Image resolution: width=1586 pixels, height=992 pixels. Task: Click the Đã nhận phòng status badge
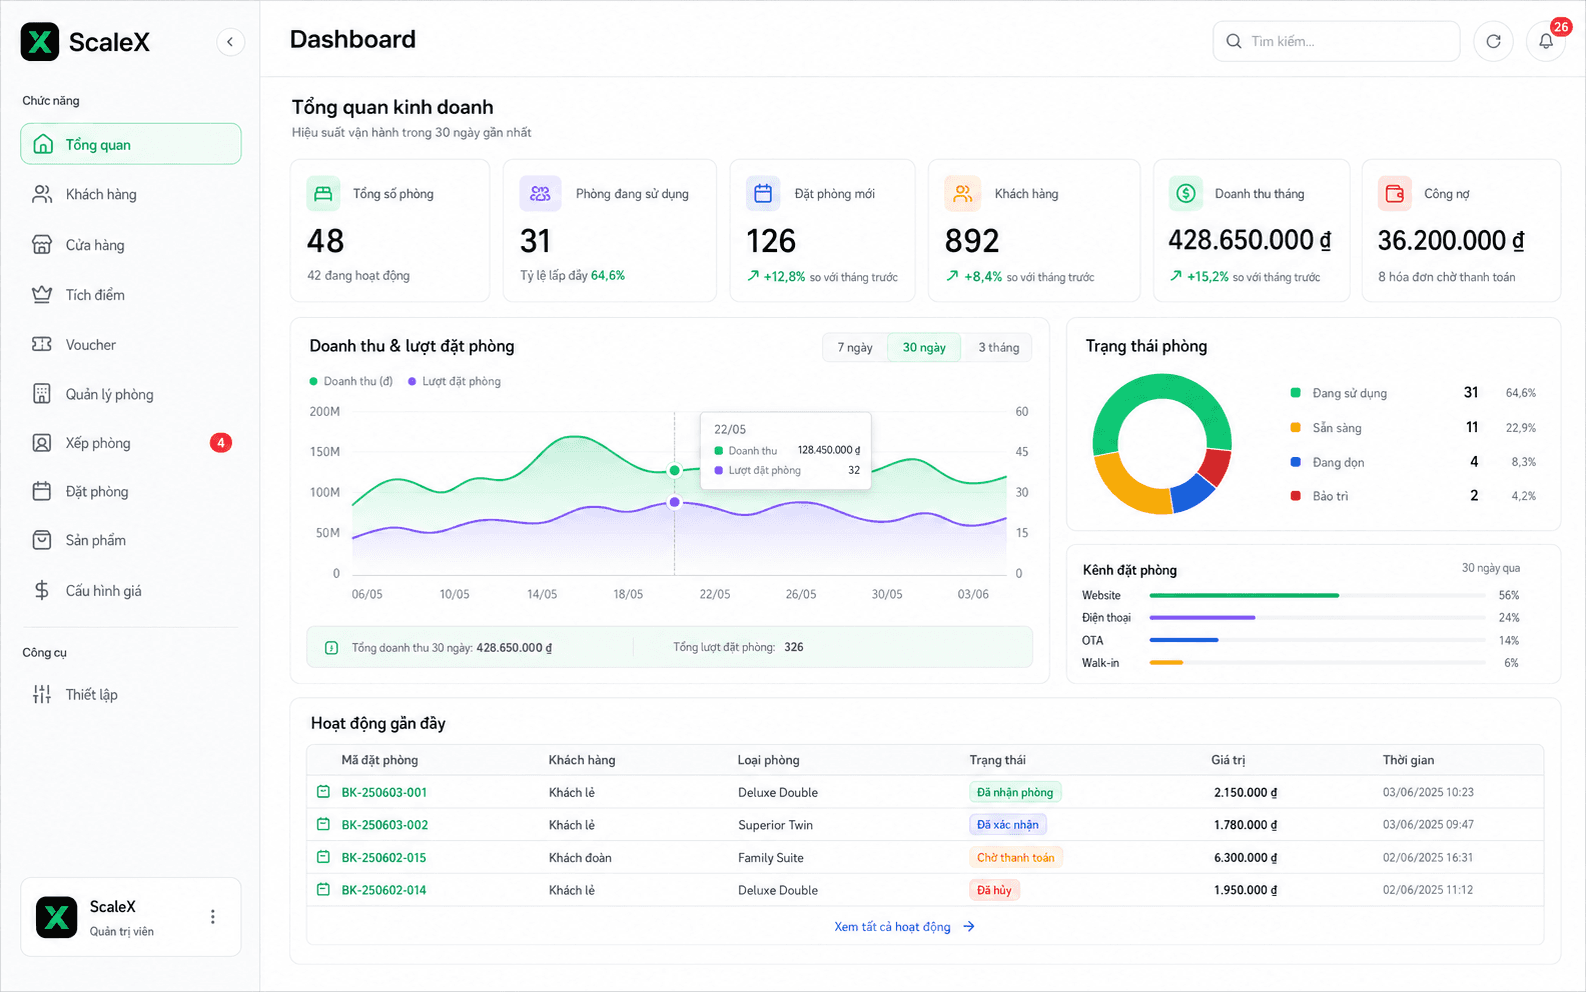(x=1015, y=792)
